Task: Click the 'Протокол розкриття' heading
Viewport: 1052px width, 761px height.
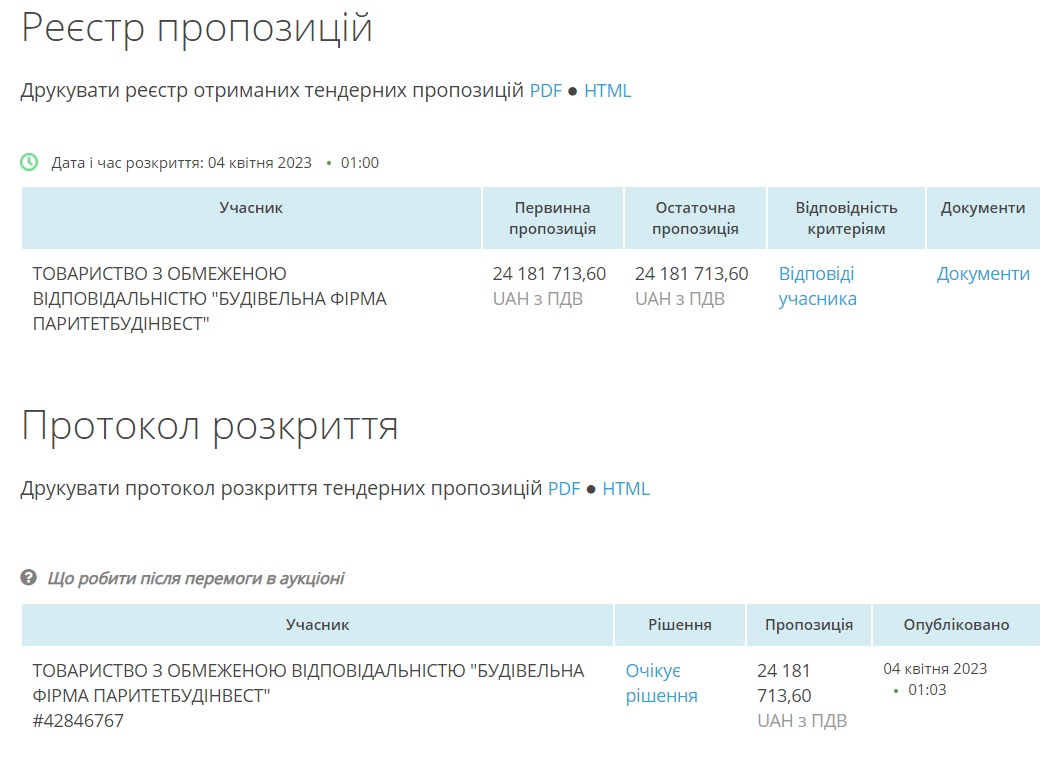Action: [x=210, y=426]
